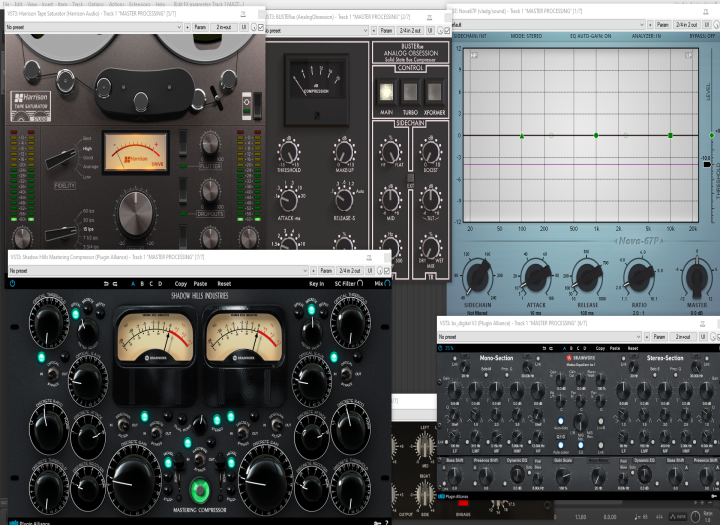
Task: Click the MASTER knob on Nova-67P
Action: pyautogui.click(x=697, y=277)
